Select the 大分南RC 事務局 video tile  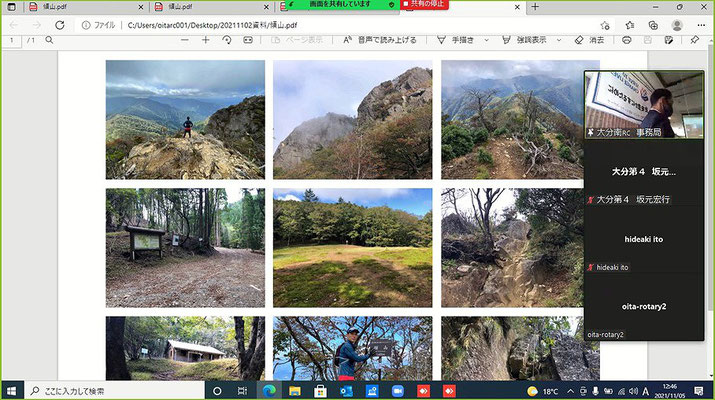click(644, 104)
